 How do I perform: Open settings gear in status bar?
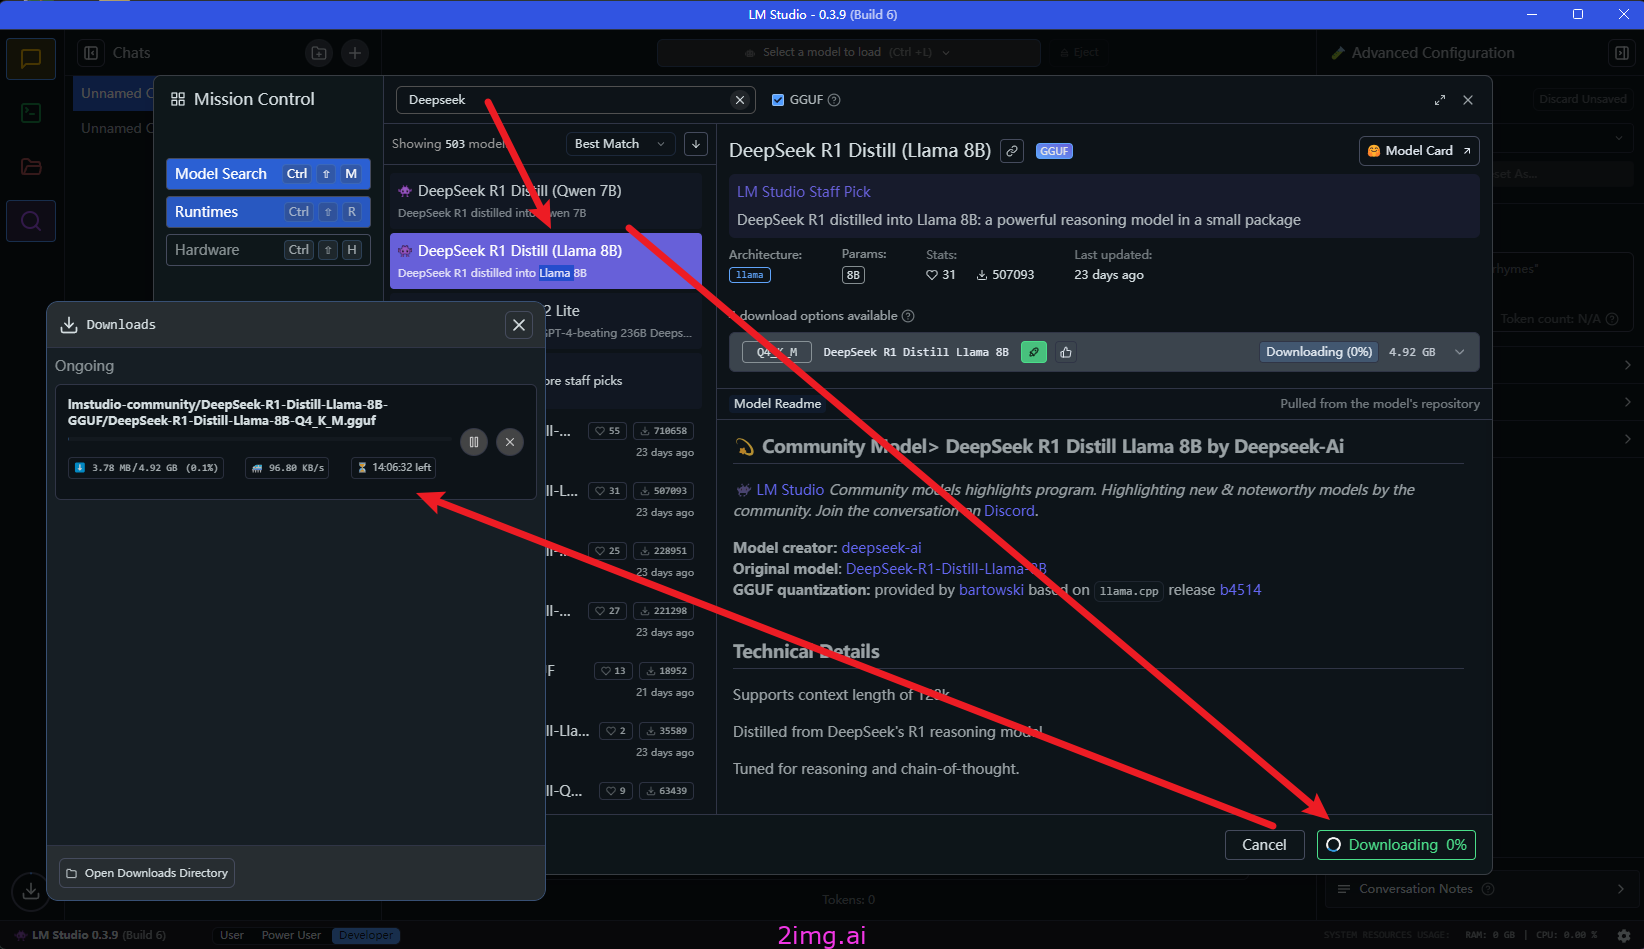pyautogui.click(x=1624, y=936)
